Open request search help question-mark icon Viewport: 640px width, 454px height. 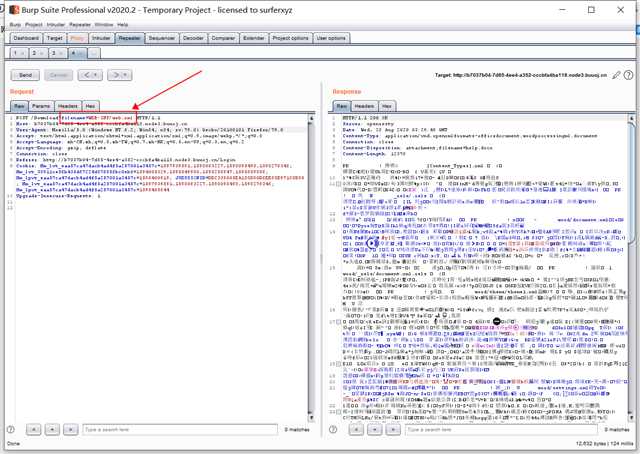point(11,429)
